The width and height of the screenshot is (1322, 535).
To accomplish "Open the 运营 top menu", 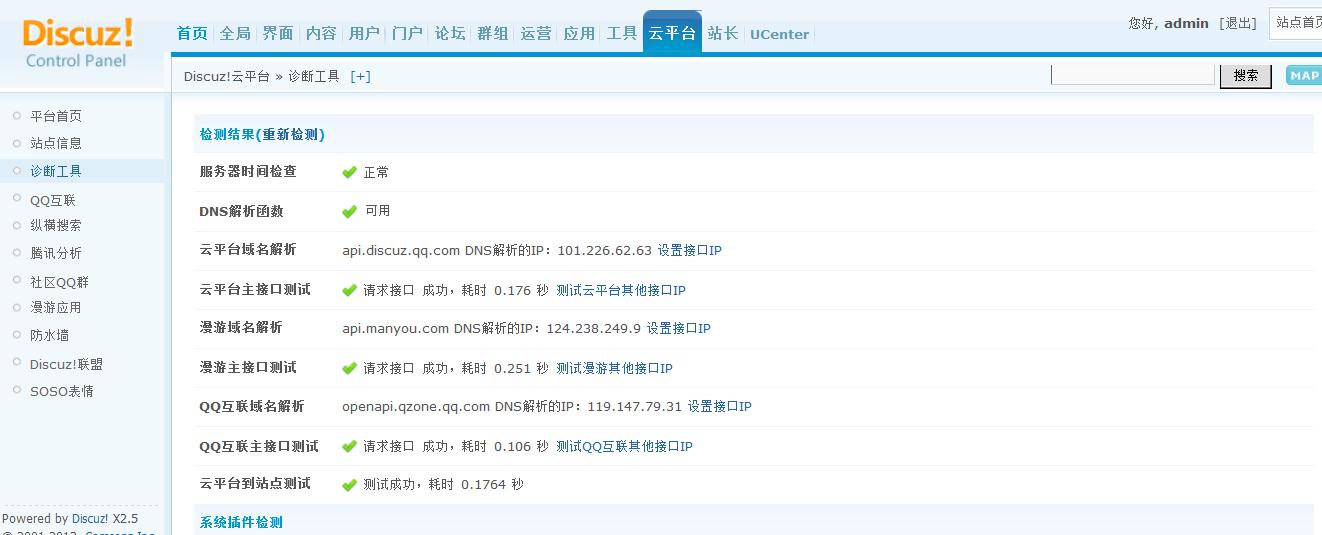I will coord(536,33).
